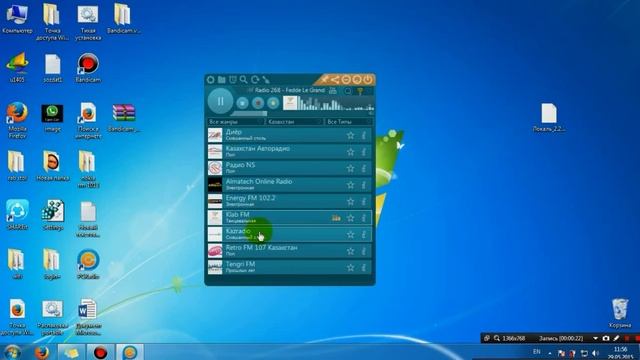
Task: Click the now-playing station thumbnail
Action: 290,103
